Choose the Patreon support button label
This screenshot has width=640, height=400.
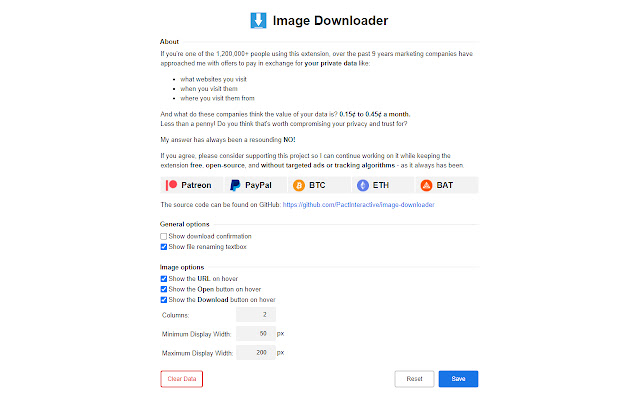(x=196, y=185)
